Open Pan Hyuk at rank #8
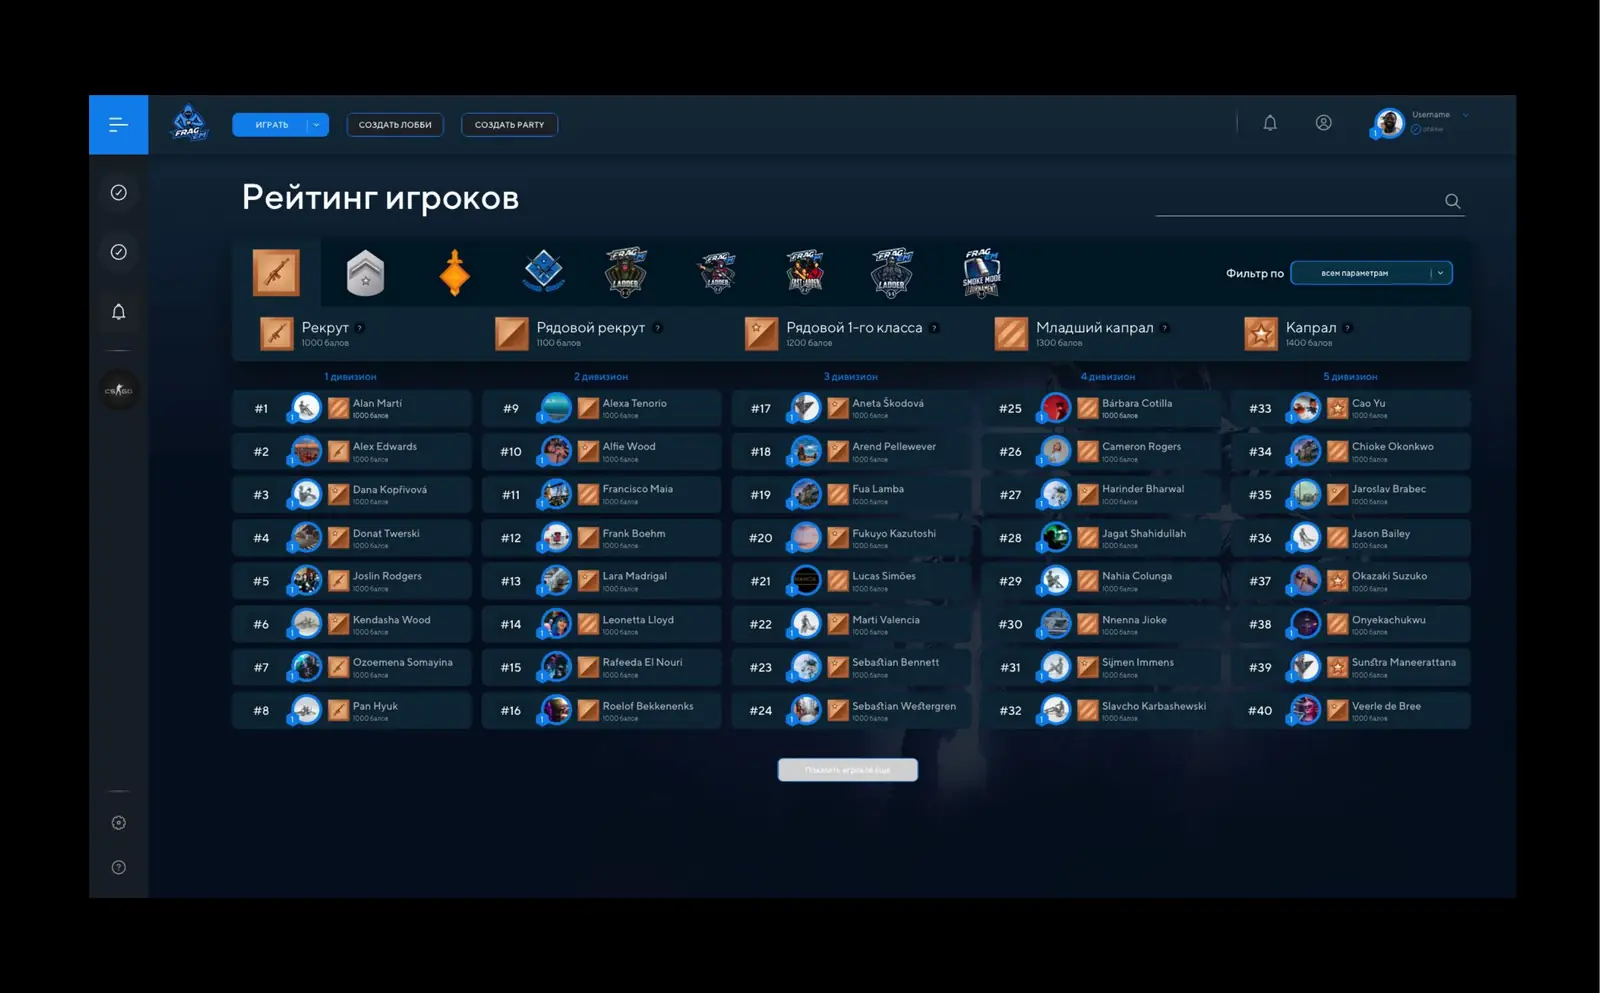Screen dimensions: 1600x993 352,710
